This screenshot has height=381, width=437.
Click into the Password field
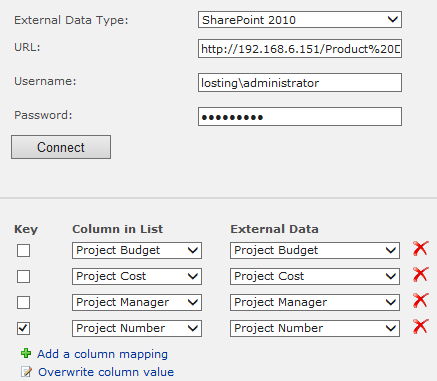pos(300,117)
